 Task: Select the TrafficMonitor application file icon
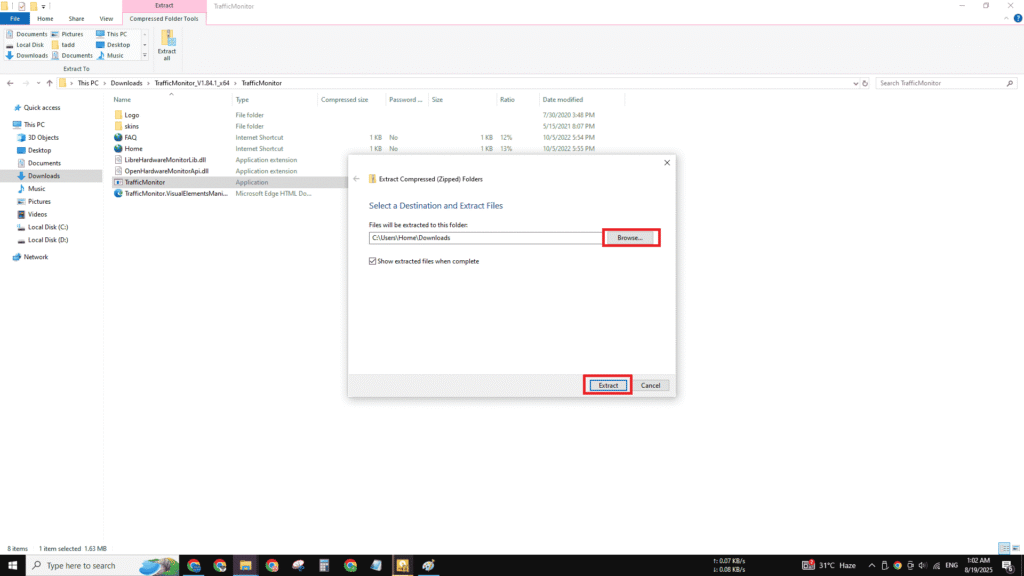118,183
